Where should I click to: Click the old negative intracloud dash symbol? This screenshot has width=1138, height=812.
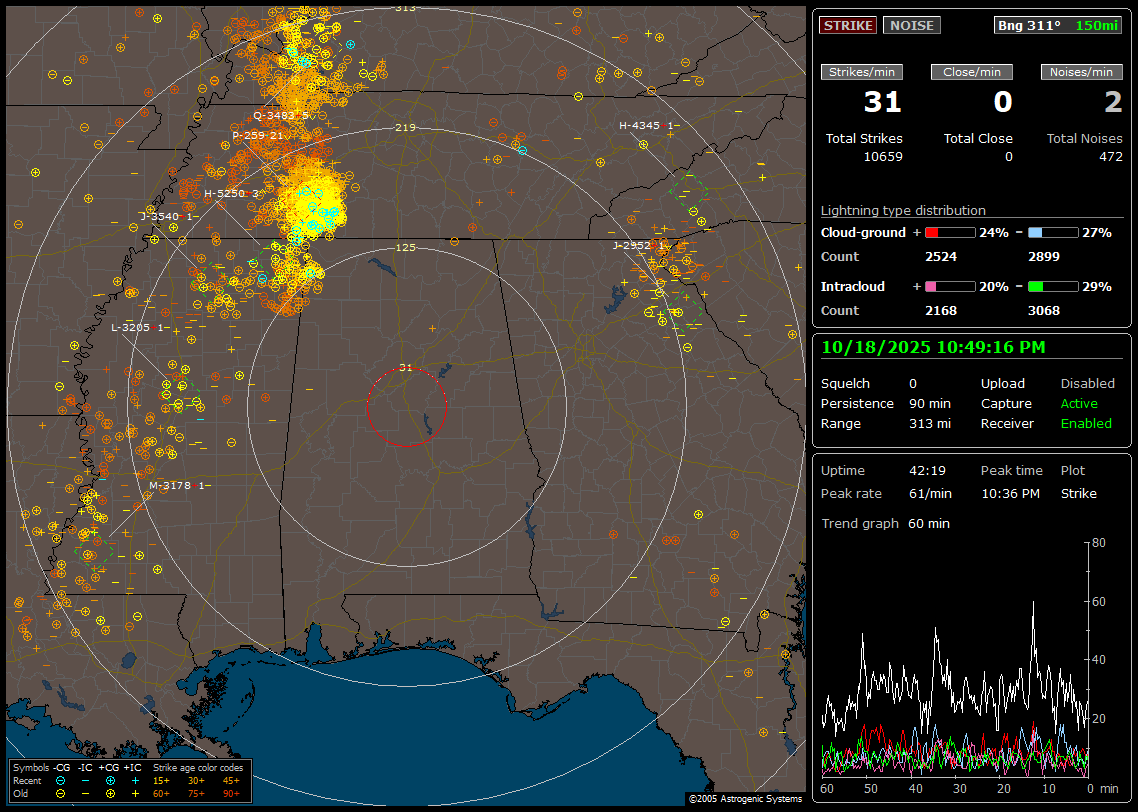coord(86,793)
